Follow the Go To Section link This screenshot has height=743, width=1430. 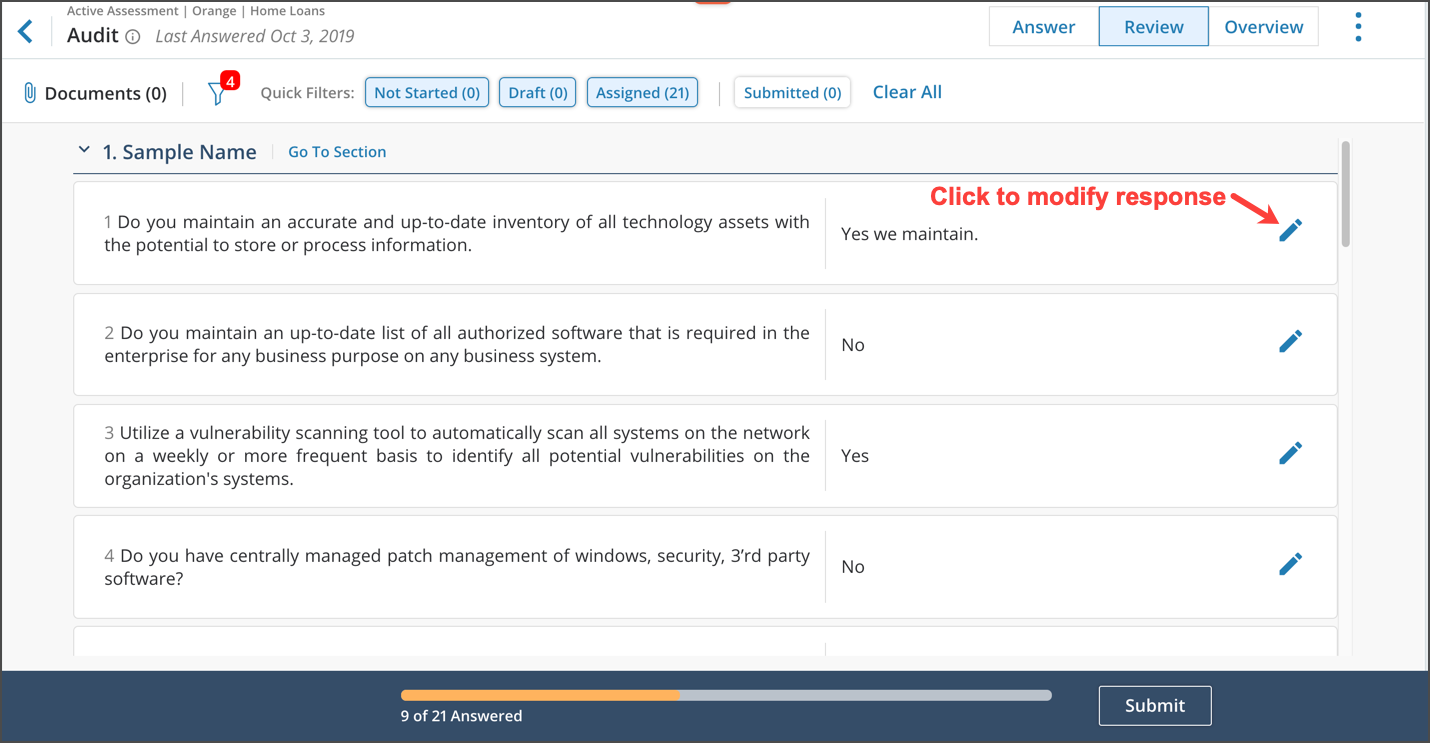(x=337, y=152)
